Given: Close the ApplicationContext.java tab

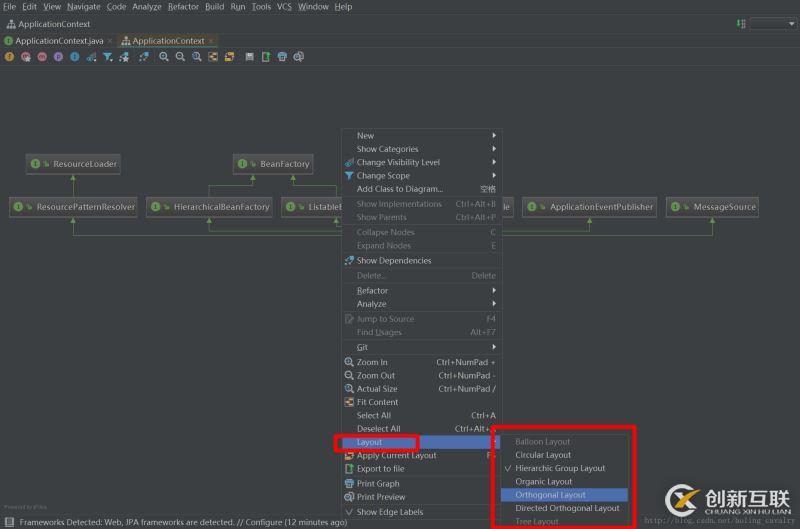Looking at the screenshot, I should pyautogui.click(x=110, y=41).
